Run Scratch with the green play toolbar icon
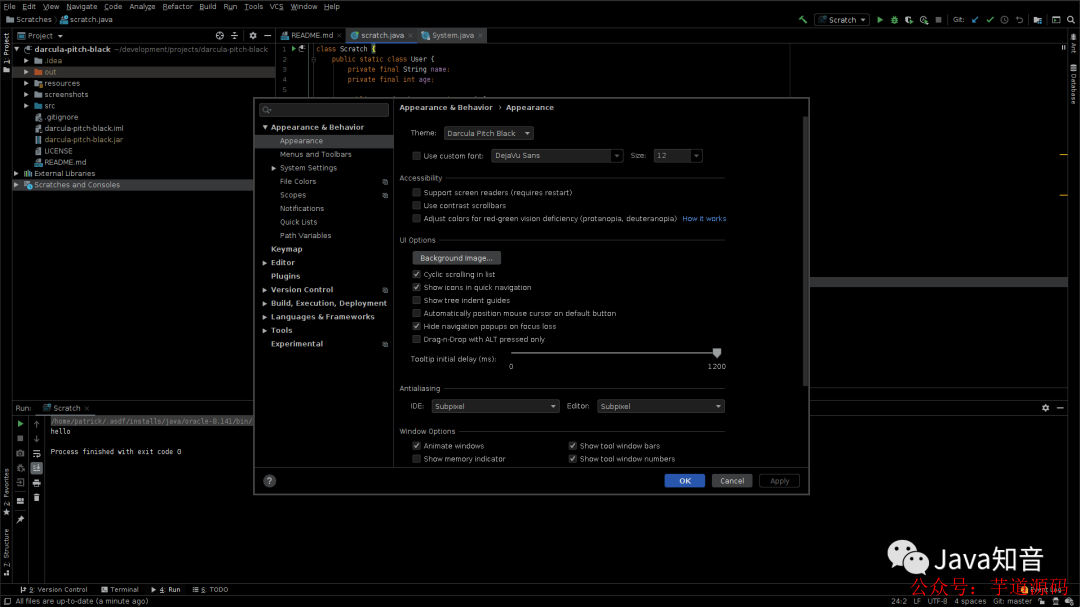The height and width of the screenshot is (607, 1080). pos(880,20)
